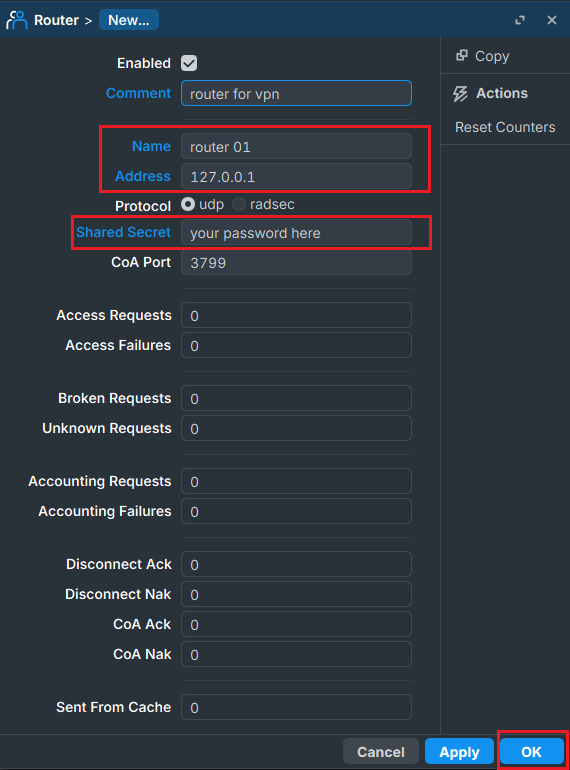This screenshot has width=570, height=770.
Task: Click the CoA Nak counter field
Action: 296,654
